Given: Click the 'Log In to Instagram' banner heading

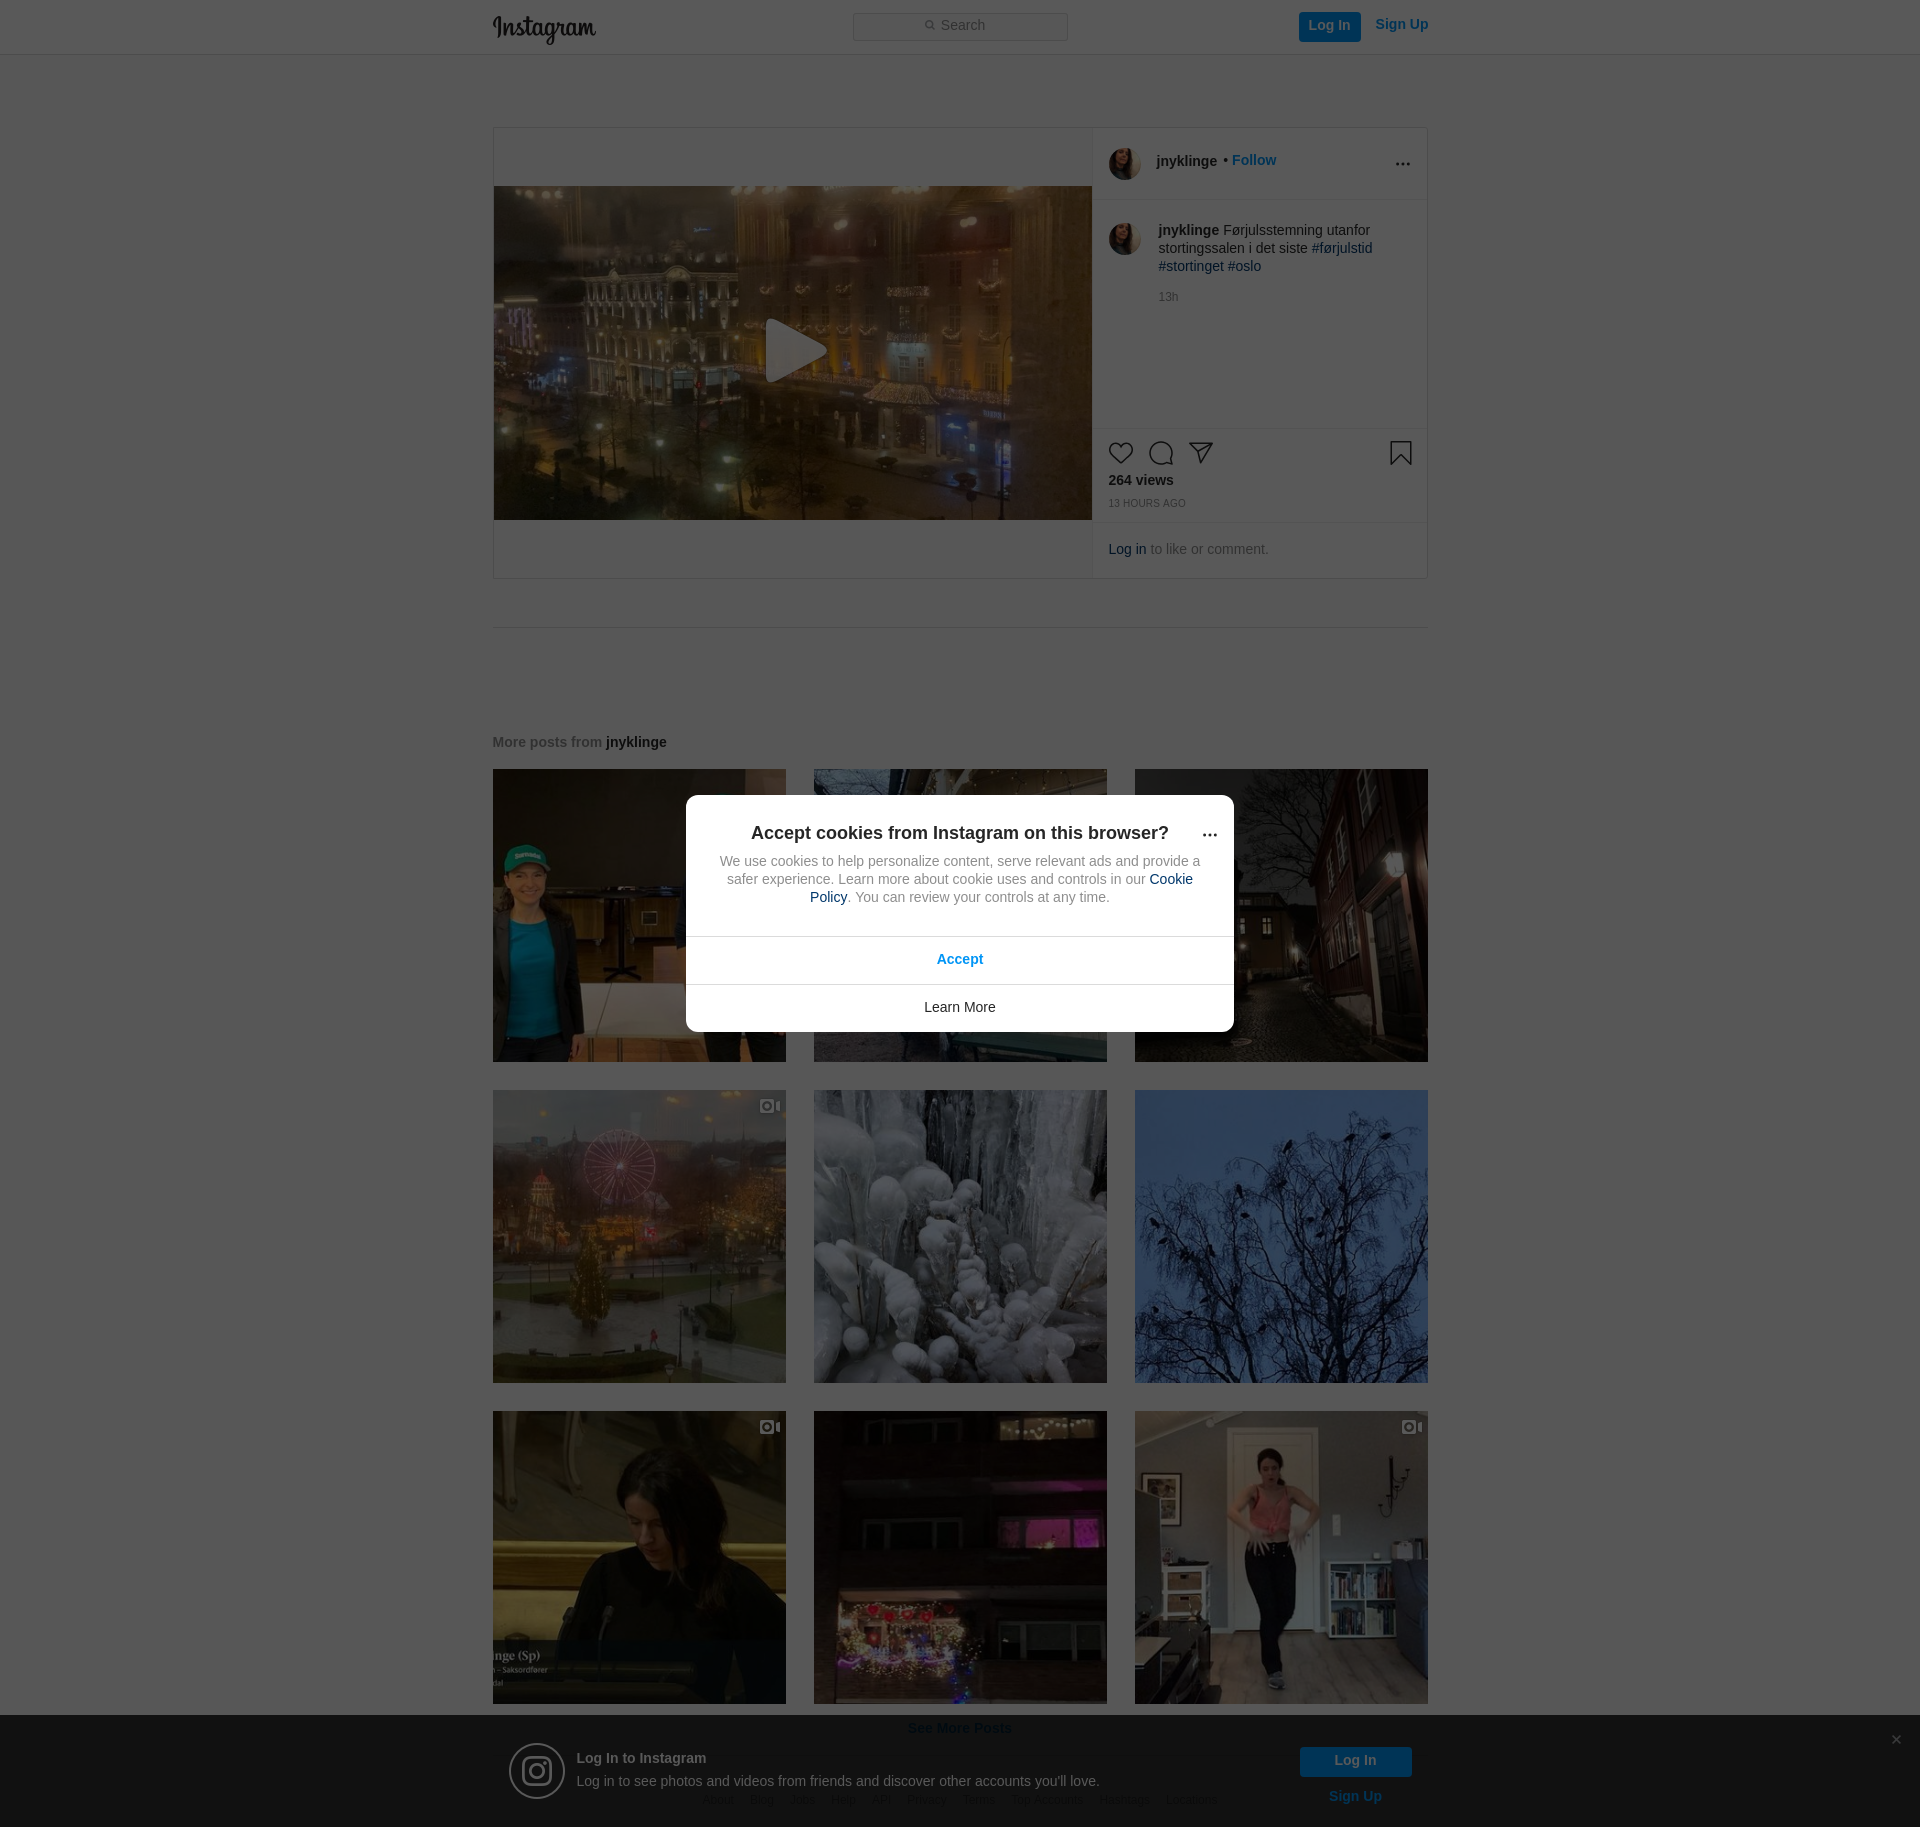Looking at the screenshot, I should tap(641, 1759).
